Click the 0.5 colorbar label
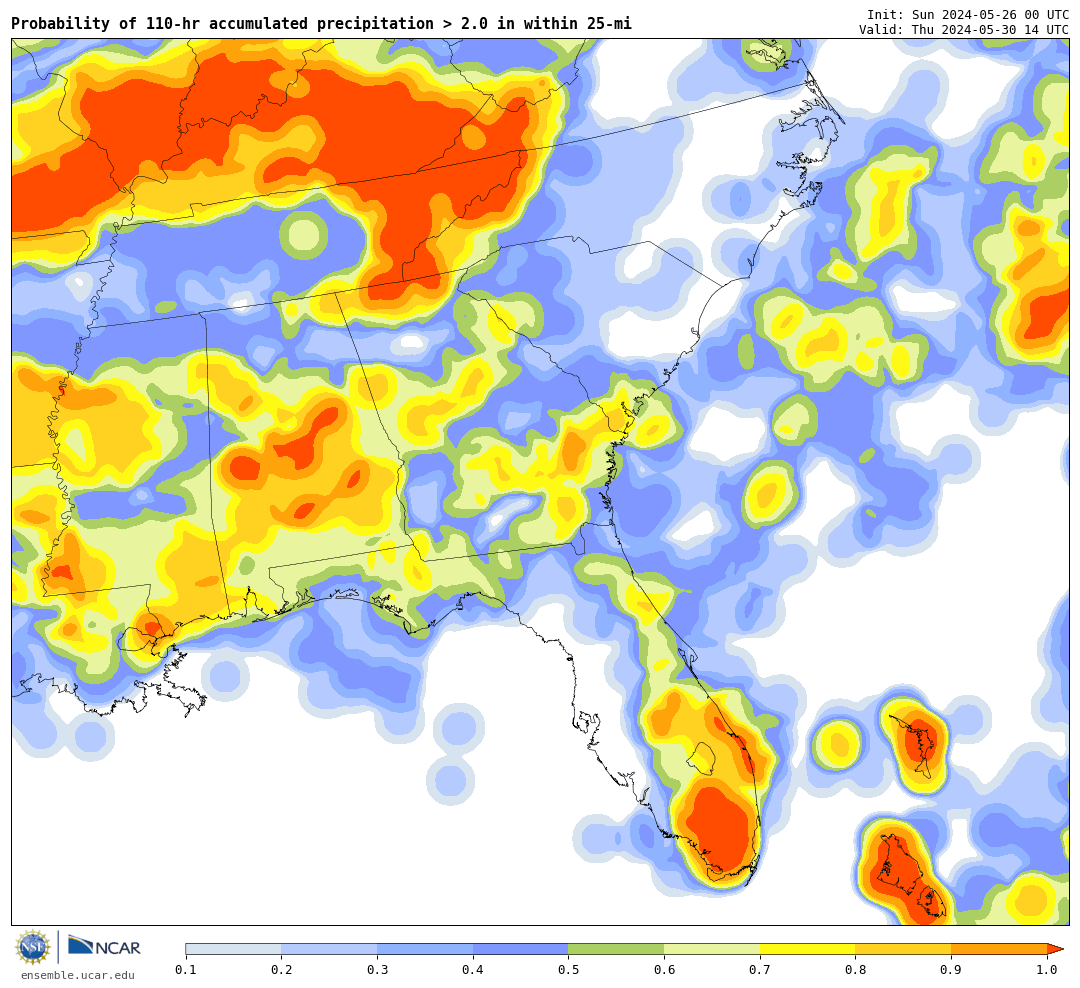Screen dimensions: 1080x988 tap(569, 970)
